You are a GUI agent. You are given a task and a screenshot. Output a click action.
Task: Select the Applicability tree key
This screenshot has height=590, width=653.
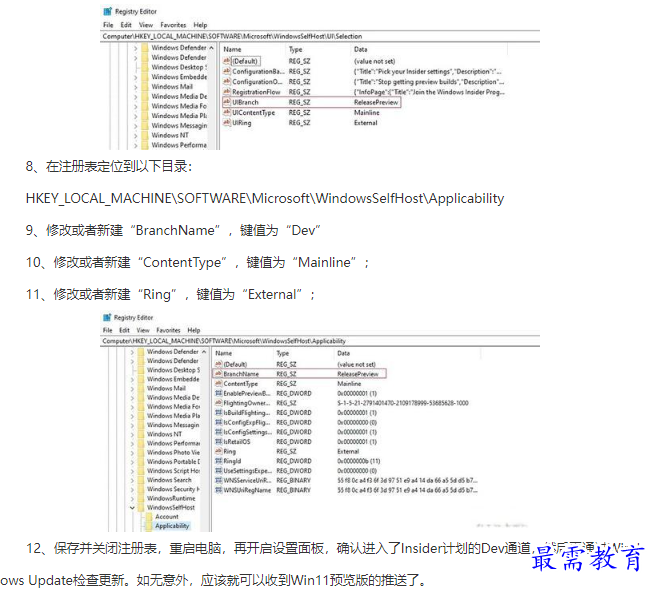click(172, 526)
